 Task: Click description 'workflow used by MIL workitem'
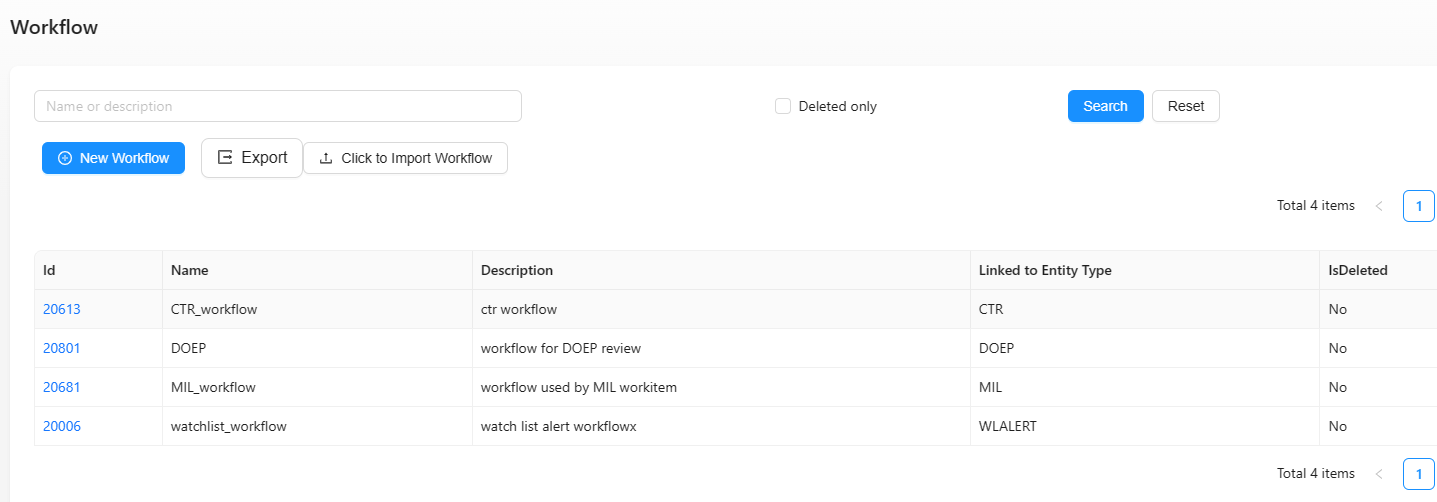click(x=579, y=387)
